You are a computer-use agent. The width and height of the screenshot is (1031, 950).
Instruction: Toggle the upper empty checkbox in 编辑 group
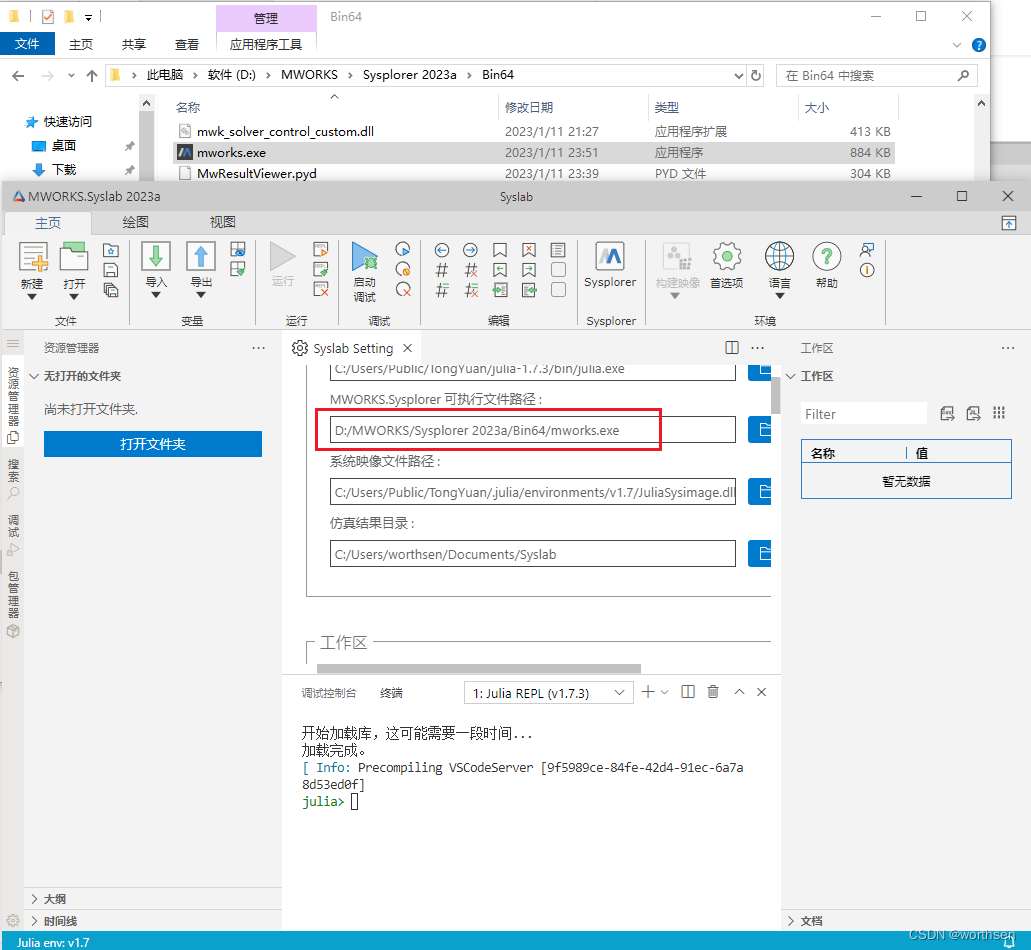pos(558,270)
